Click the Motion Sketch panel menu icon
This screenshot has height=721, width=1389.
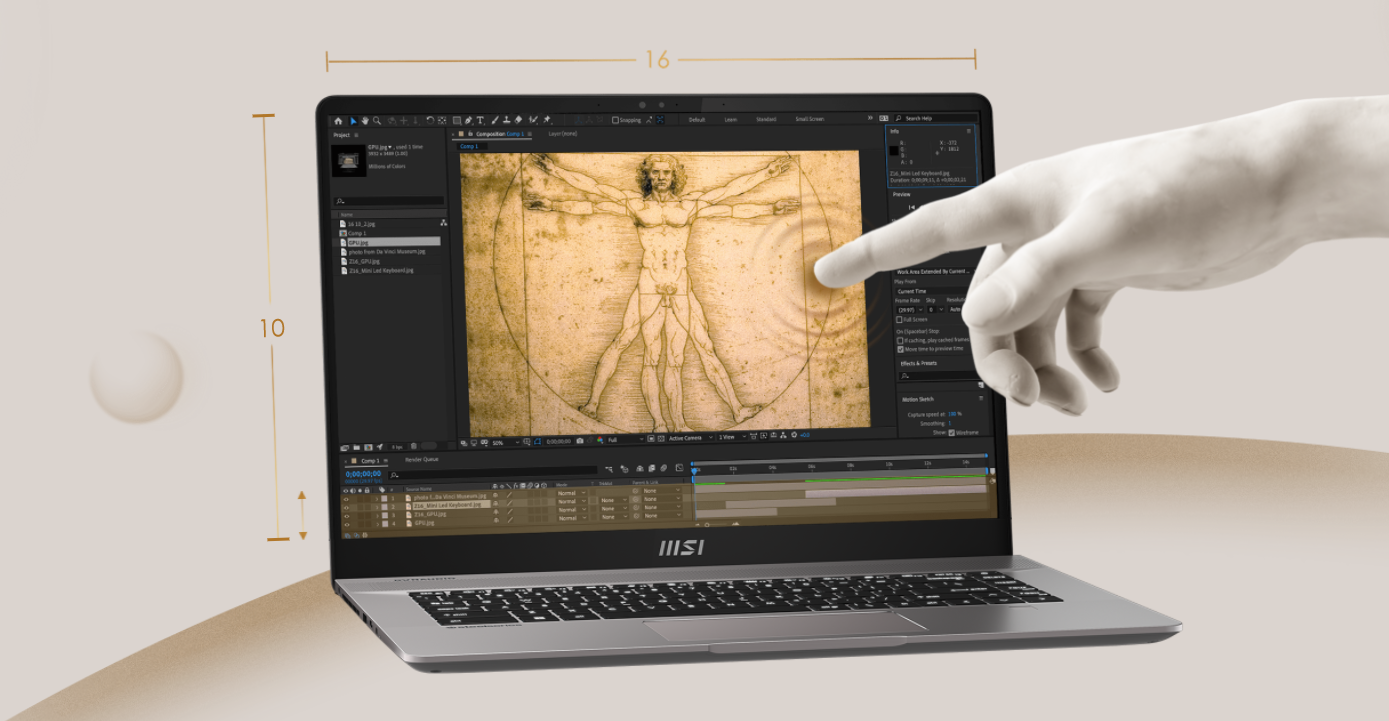[980, 398]
